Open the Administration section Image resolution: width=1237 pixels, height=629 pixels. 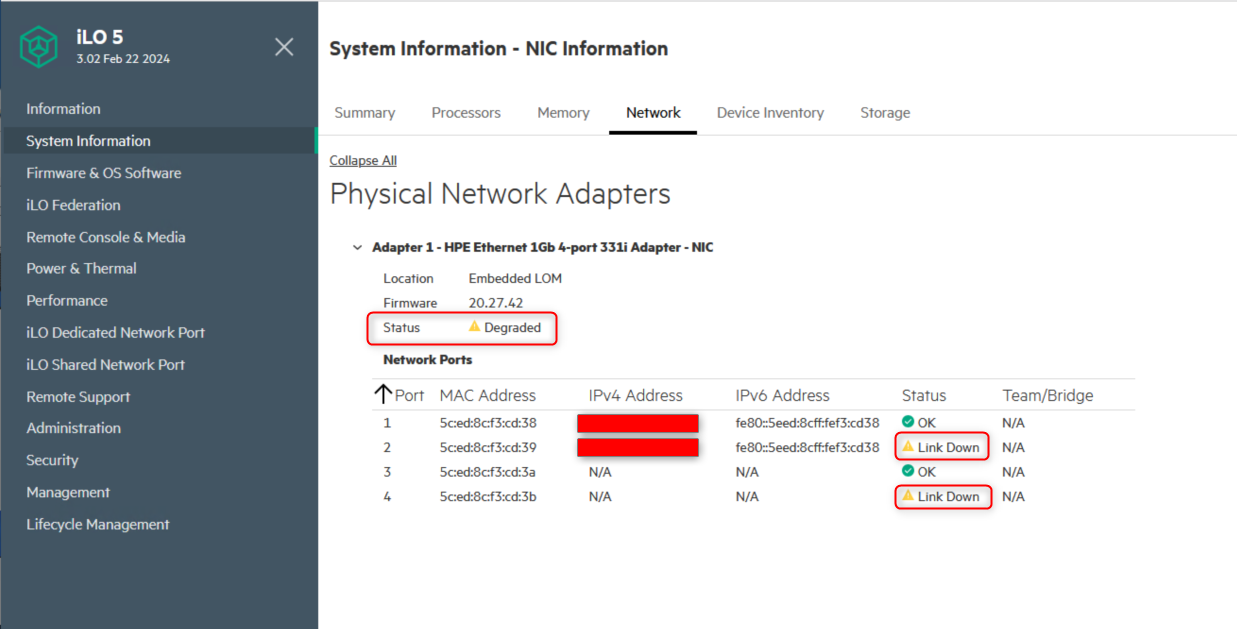[x=73, y=428]
